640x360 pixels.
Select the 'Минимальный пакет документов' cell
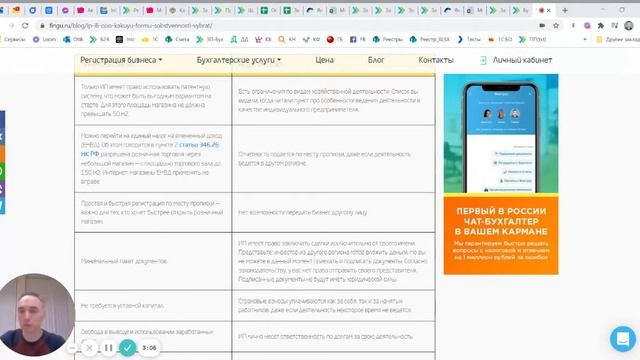153,261
